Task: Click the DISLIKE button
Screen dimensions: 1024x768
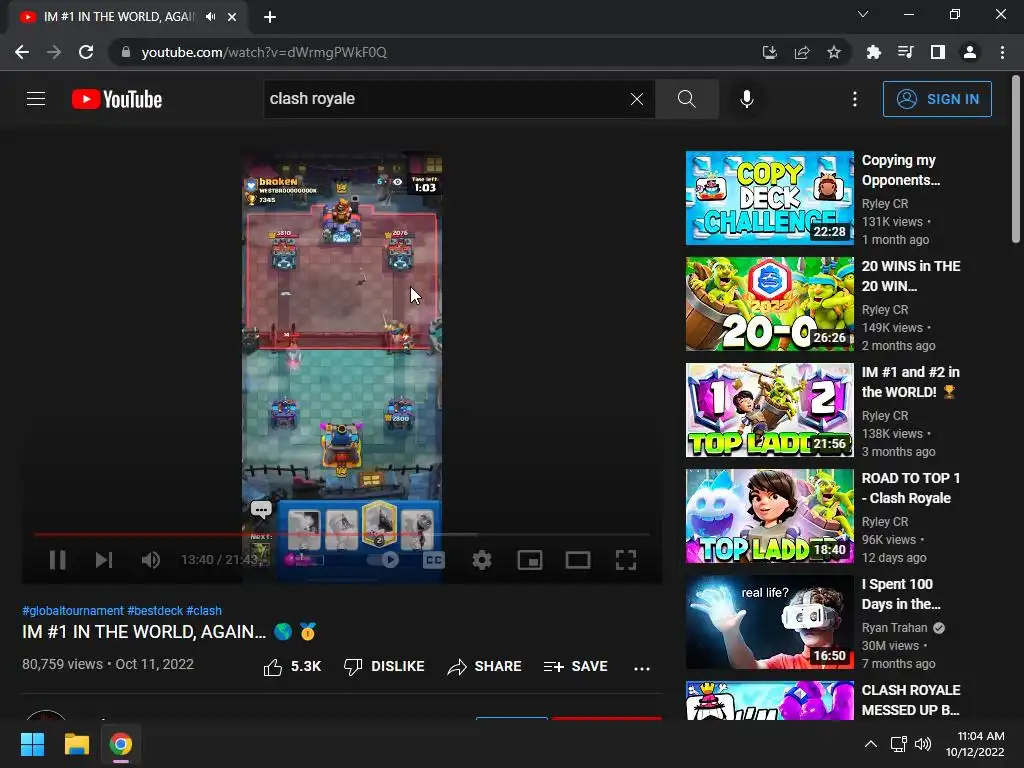Action: tap(384, 667)
